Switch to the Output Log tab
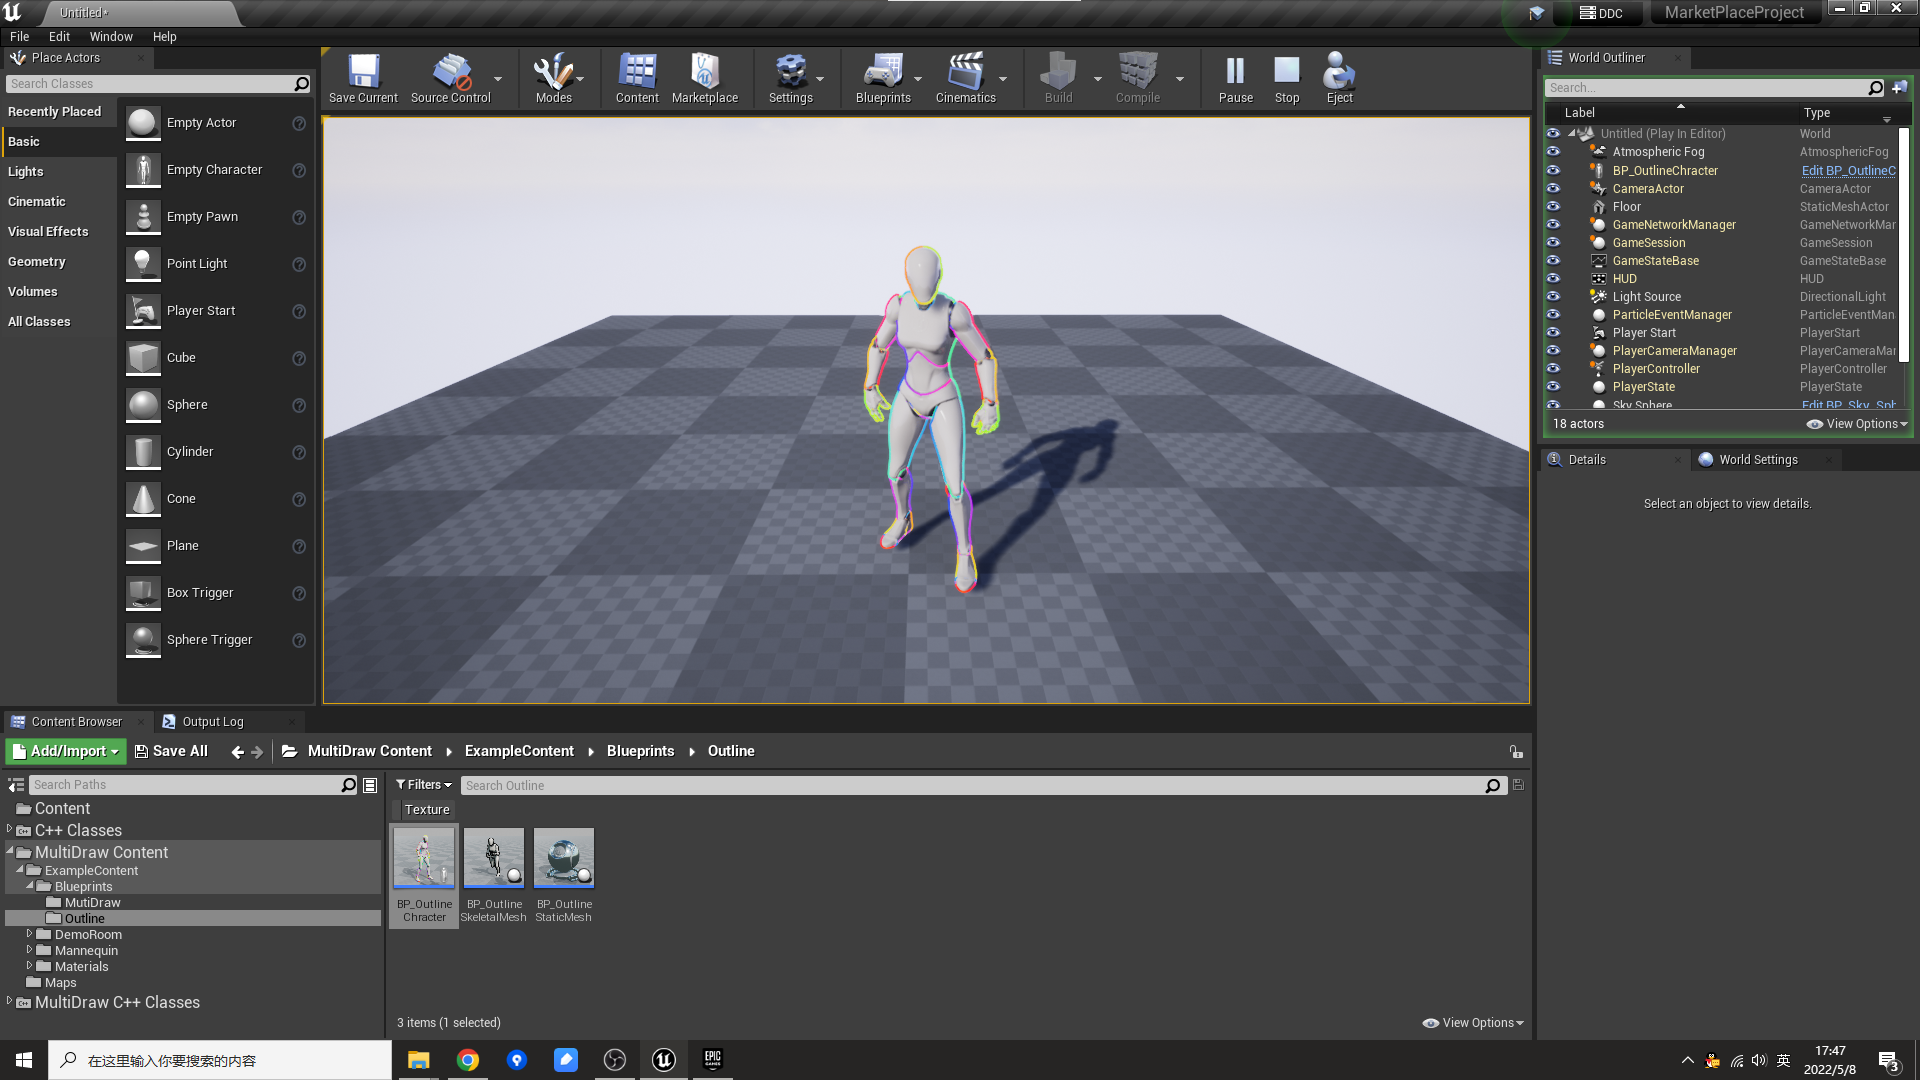This screenshot has height=1080, width=1920. (x=212, y=722)
